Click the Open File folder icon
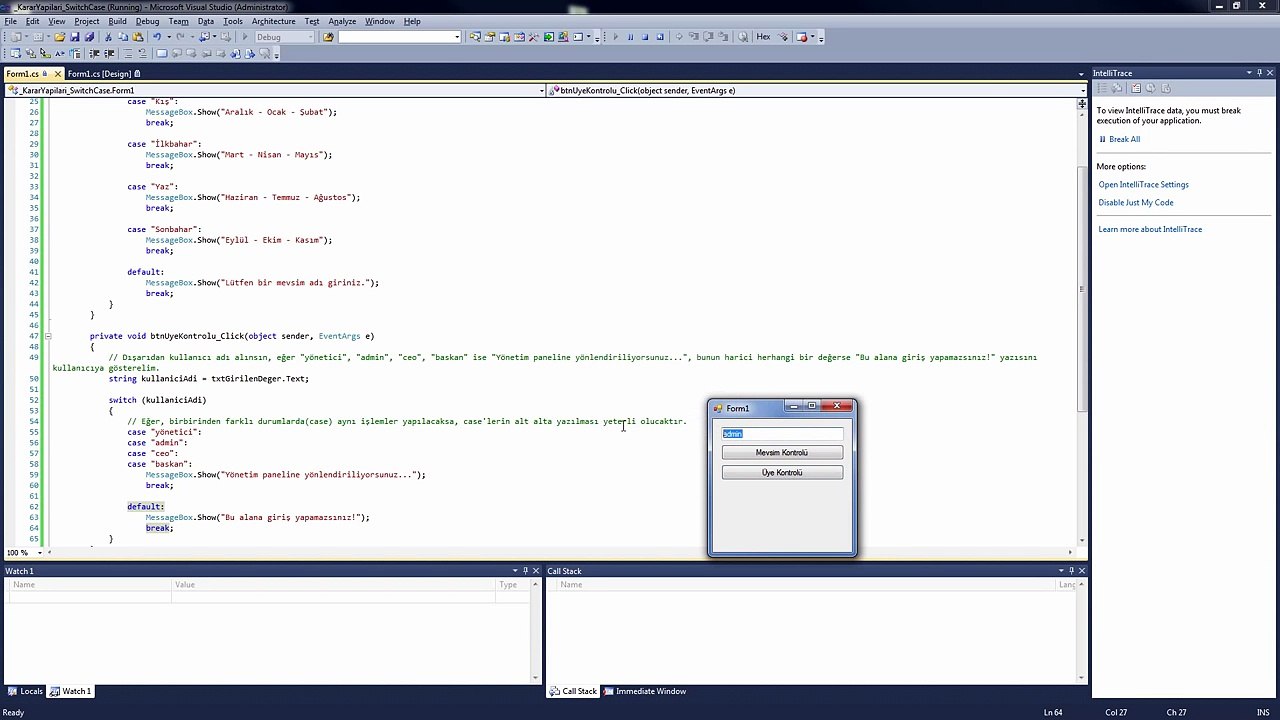 [59, 37]
